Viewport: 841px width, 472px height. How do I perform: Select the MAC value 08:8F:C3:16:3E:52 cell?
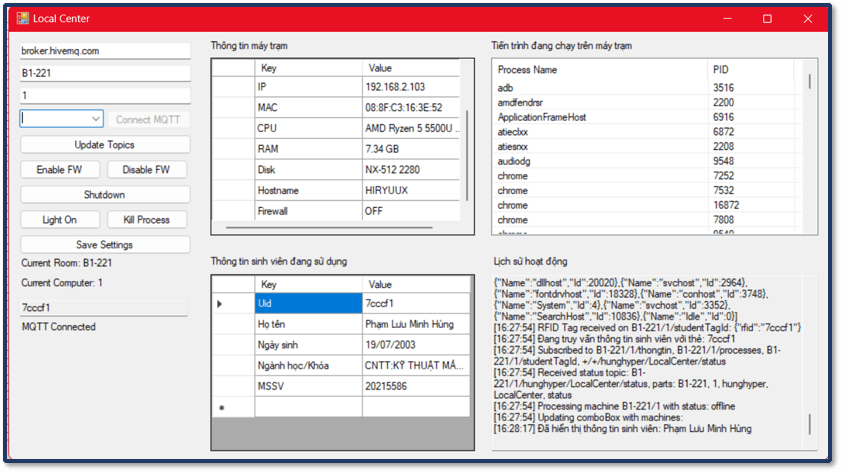(411, 108)
